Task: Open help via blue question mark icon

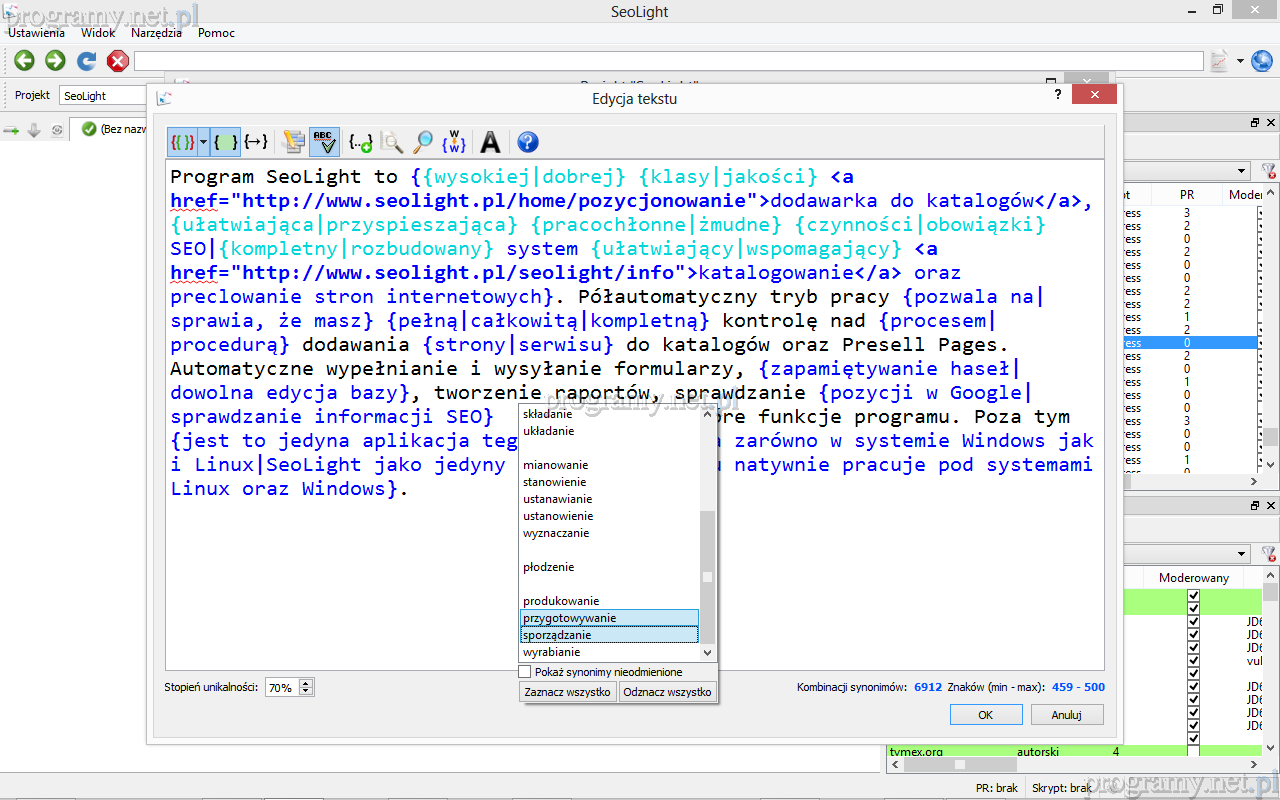Action: click(527, 142)
